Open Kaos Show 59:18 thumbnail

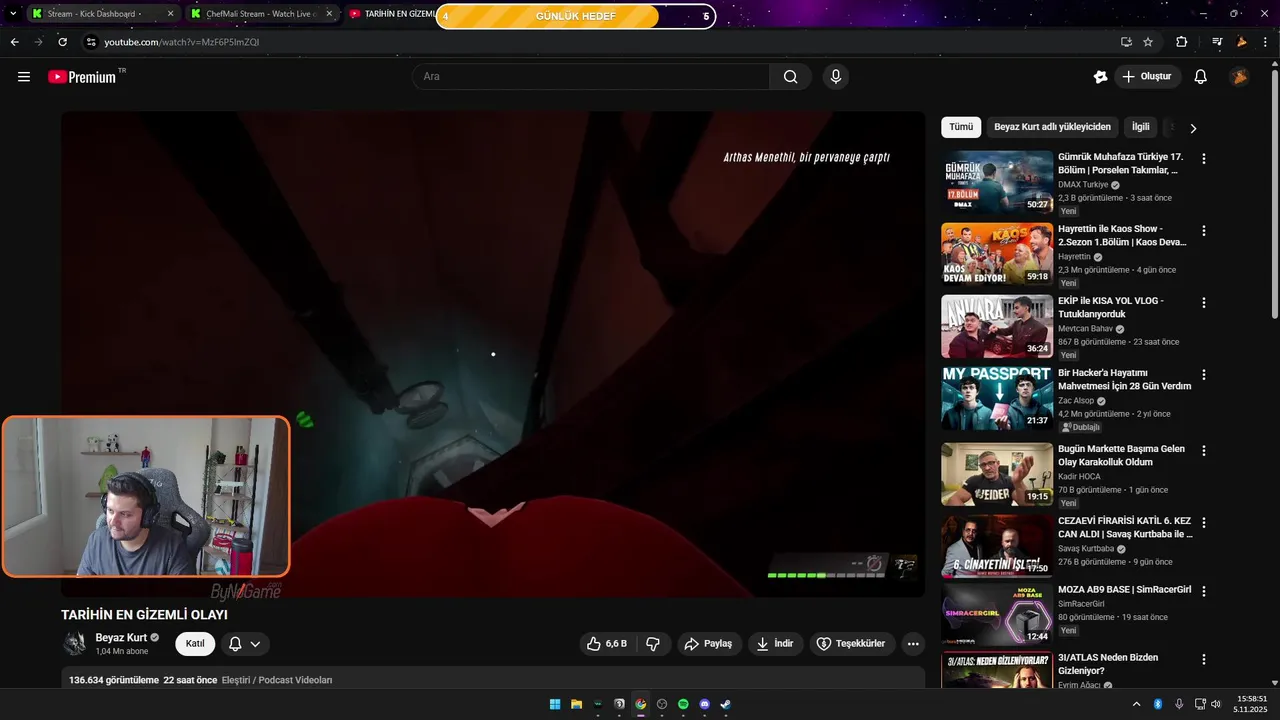click(x=997, y=254)
